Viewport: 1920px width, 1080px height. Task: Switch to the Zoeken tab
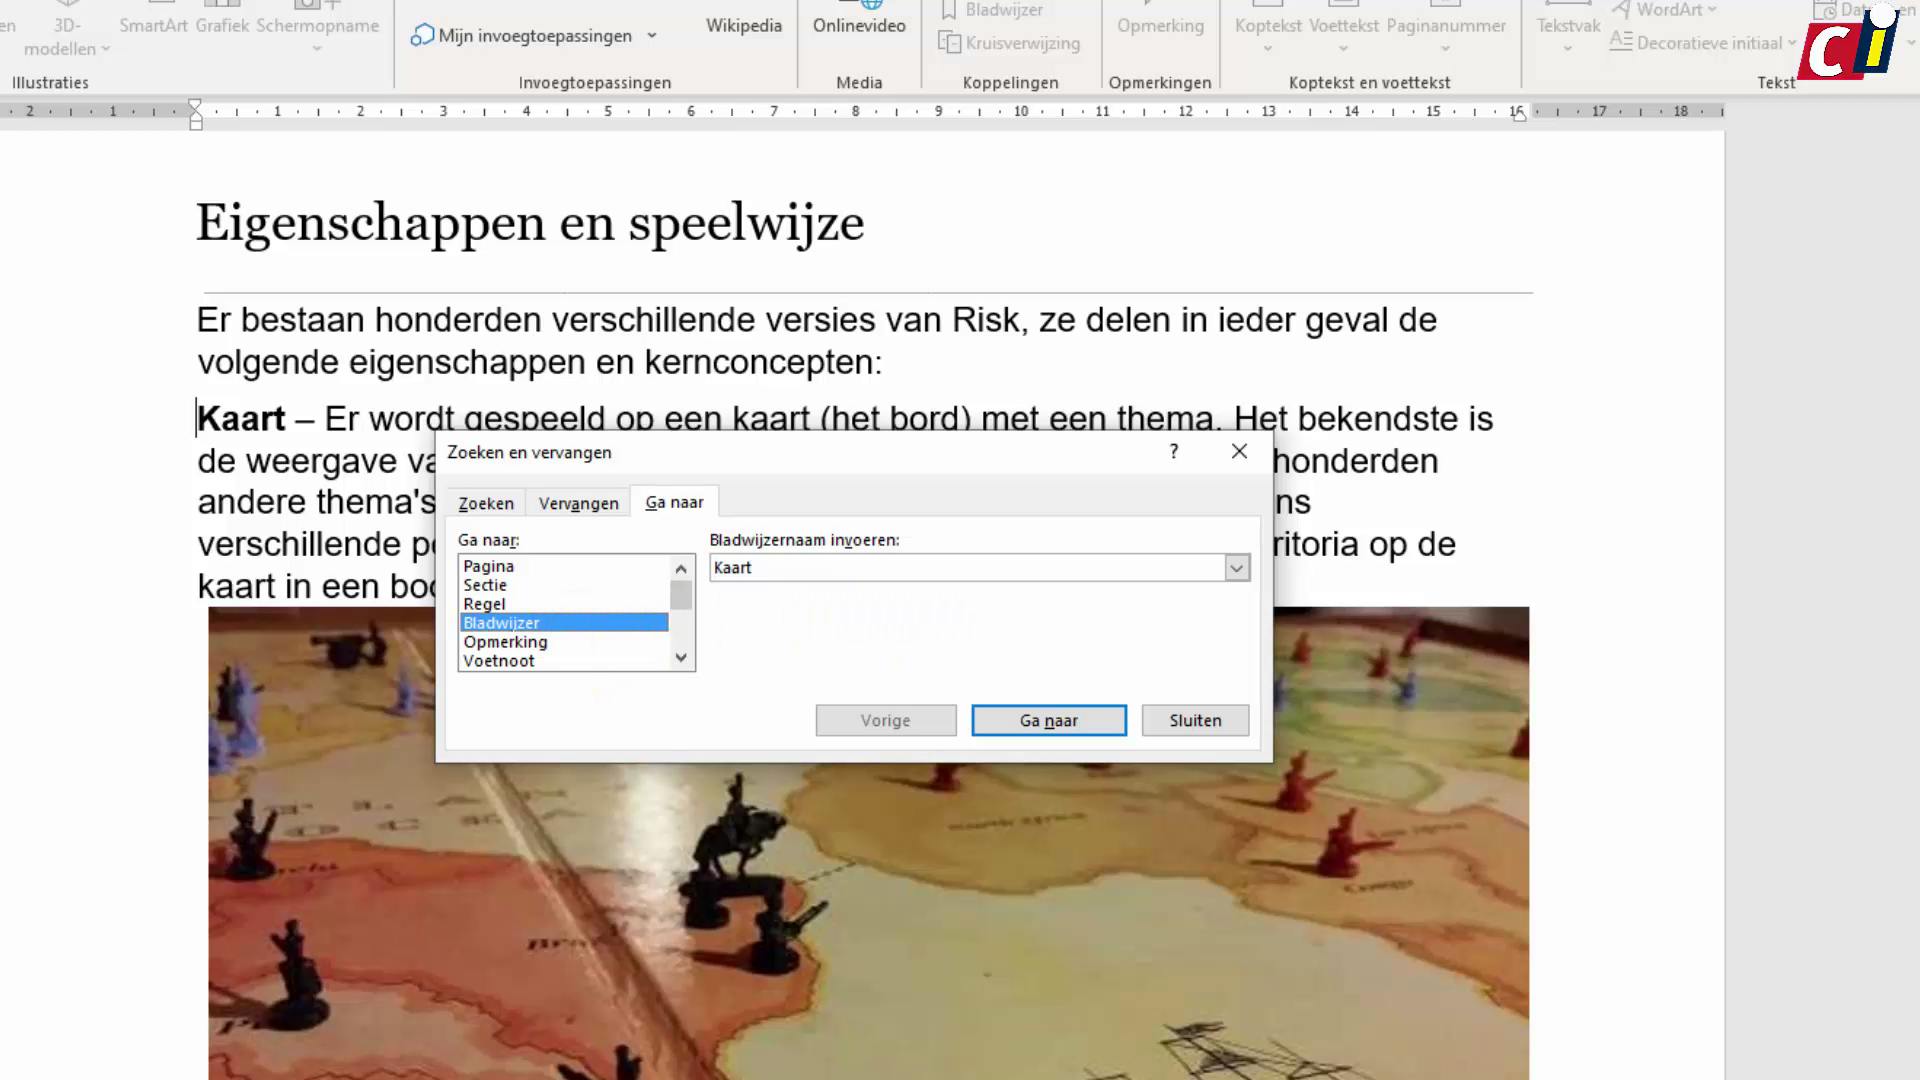tap(486, 503)
